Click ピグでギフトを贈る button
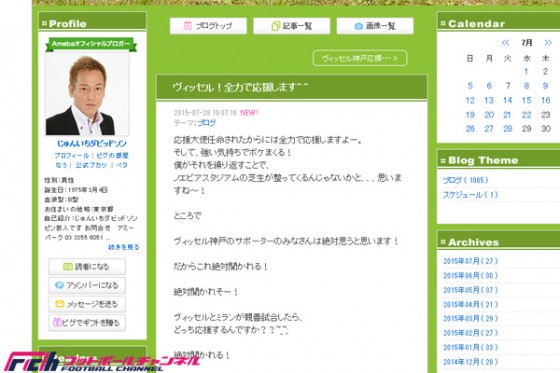Screen dimensions: 560x373 click(x=87, y=323)
